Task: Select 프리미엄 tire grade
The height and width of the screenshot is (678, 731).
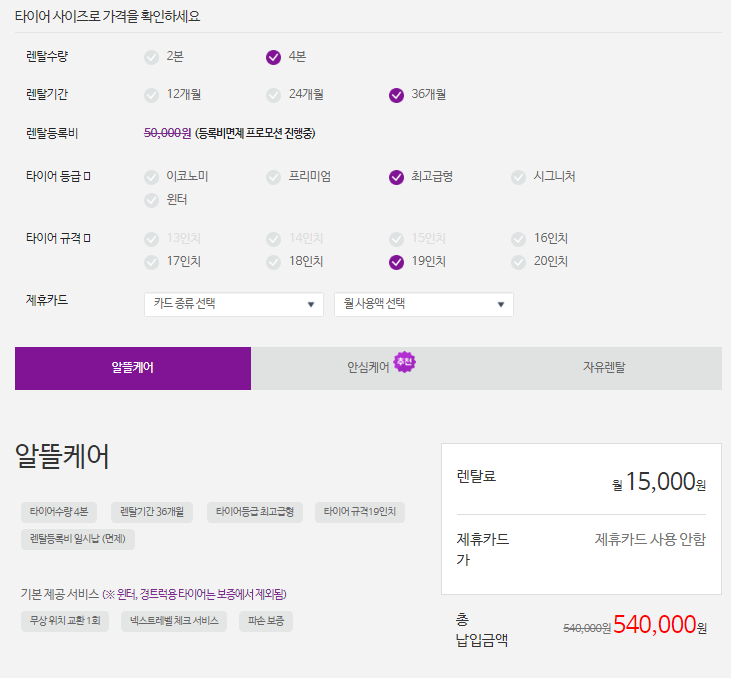Action: (x=298, y=177)
